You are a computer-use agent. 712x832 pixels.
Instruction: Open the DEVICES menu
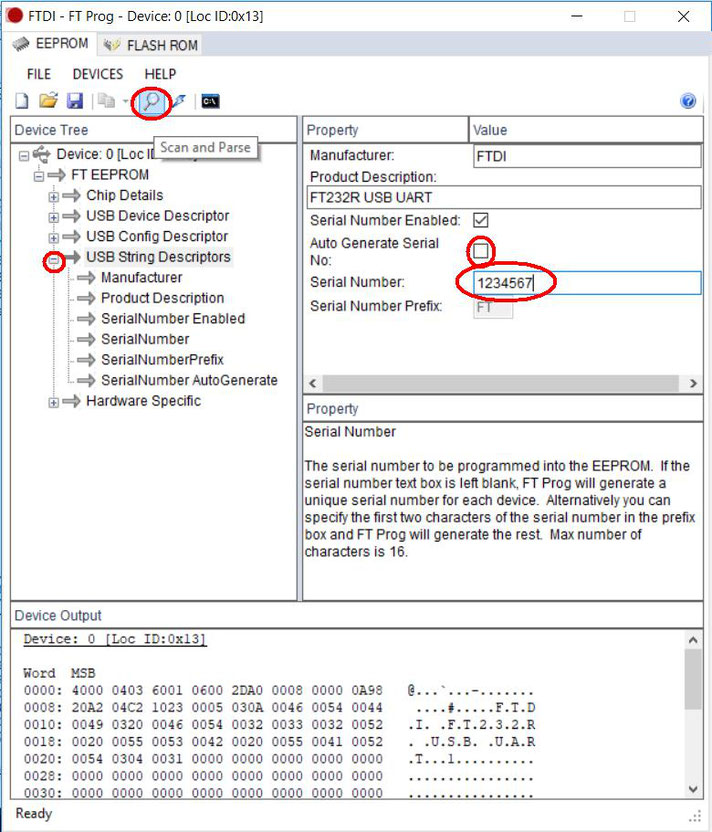click(98, 74)
